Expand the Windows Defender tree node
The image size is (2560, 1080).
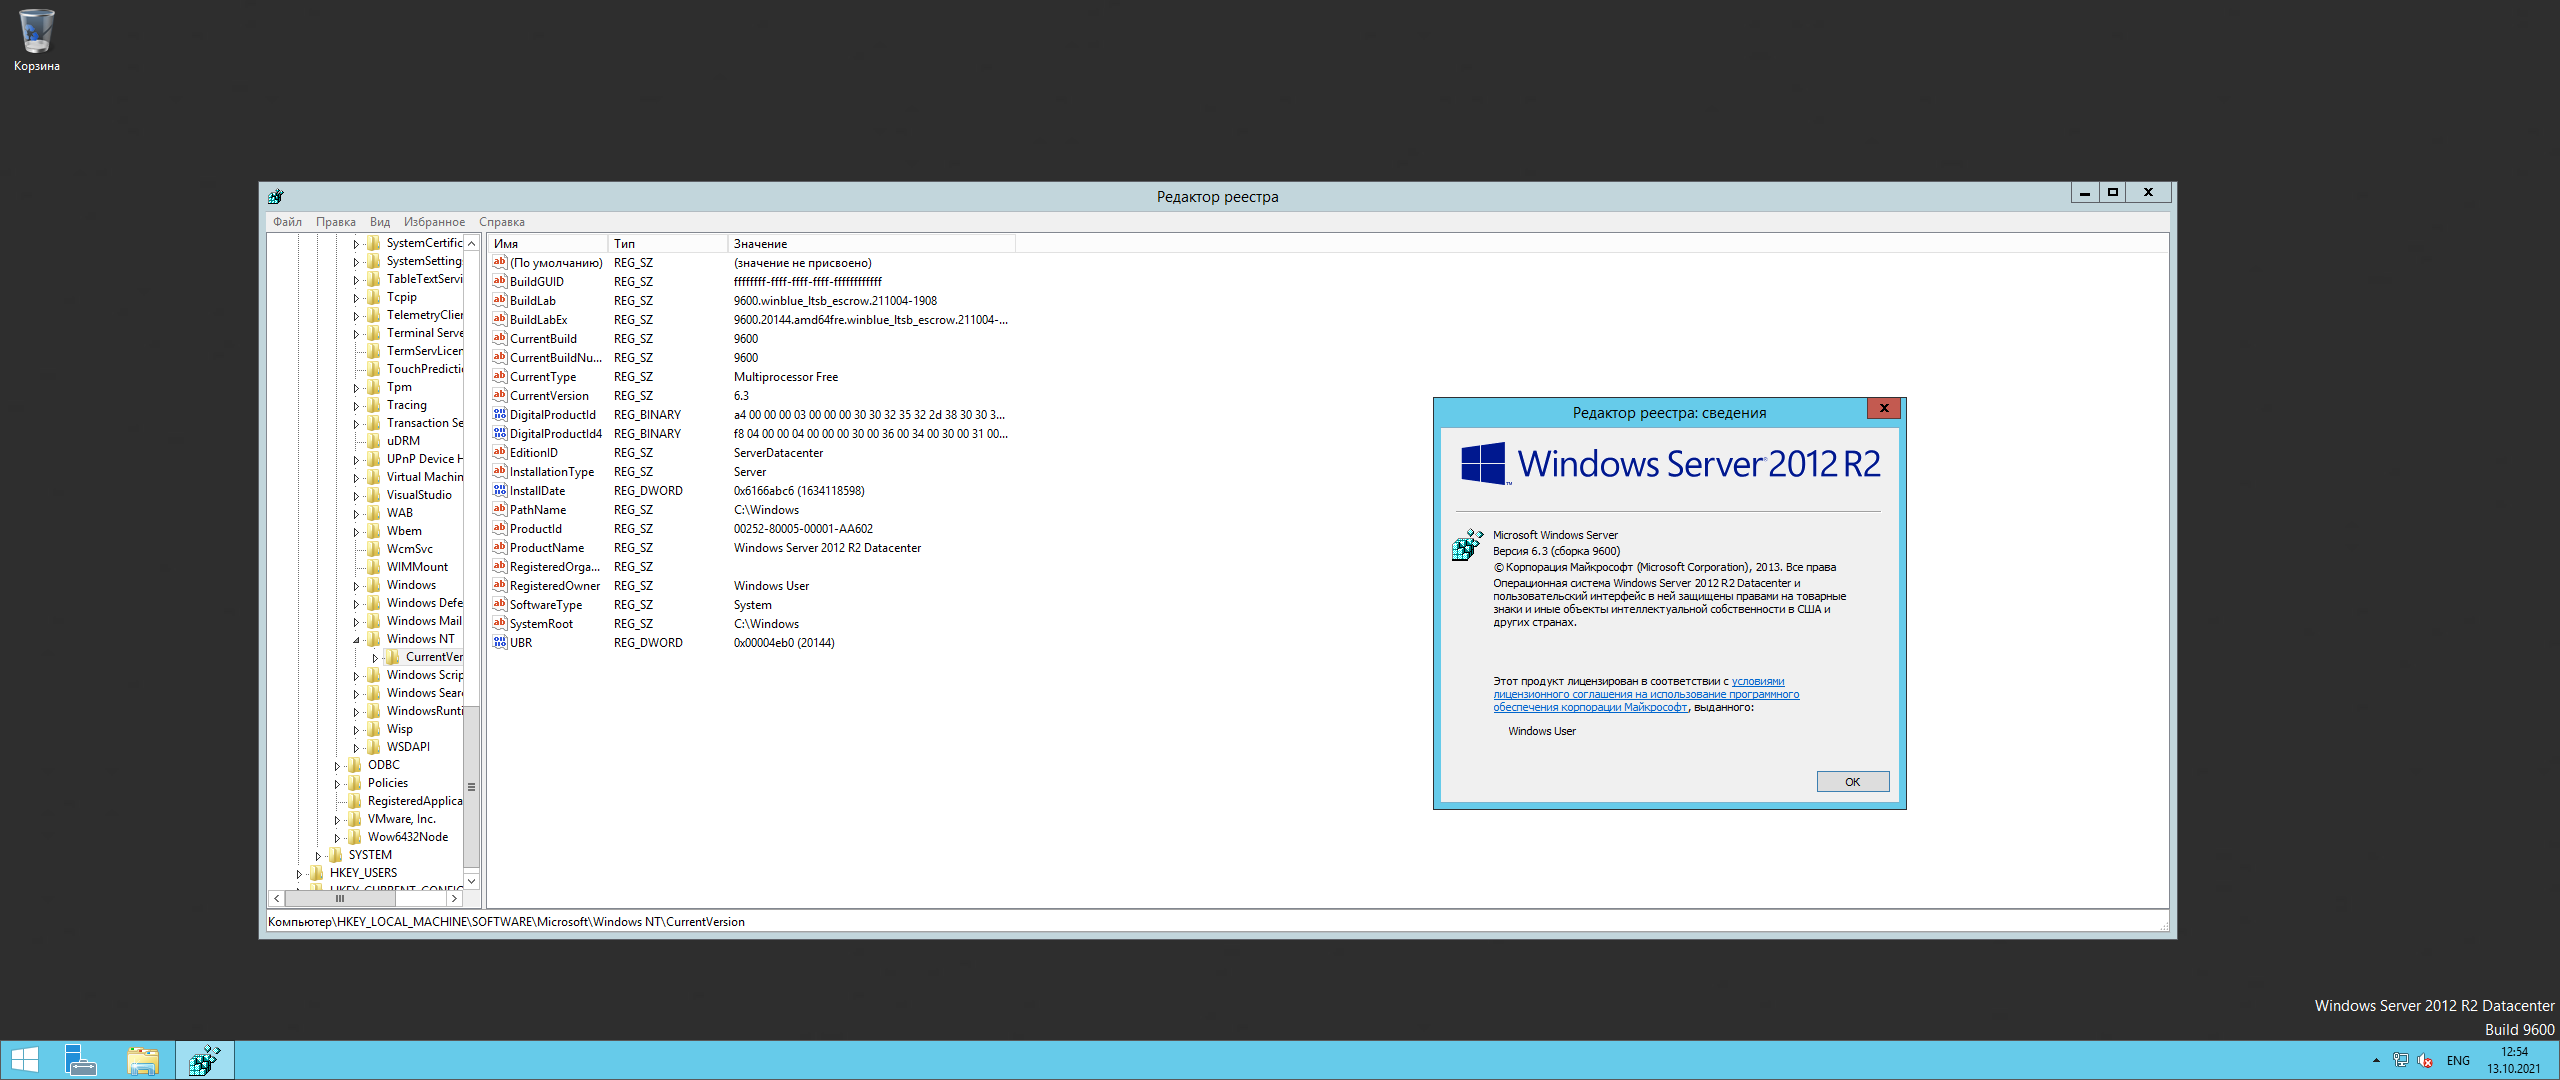tap(355, 604)
